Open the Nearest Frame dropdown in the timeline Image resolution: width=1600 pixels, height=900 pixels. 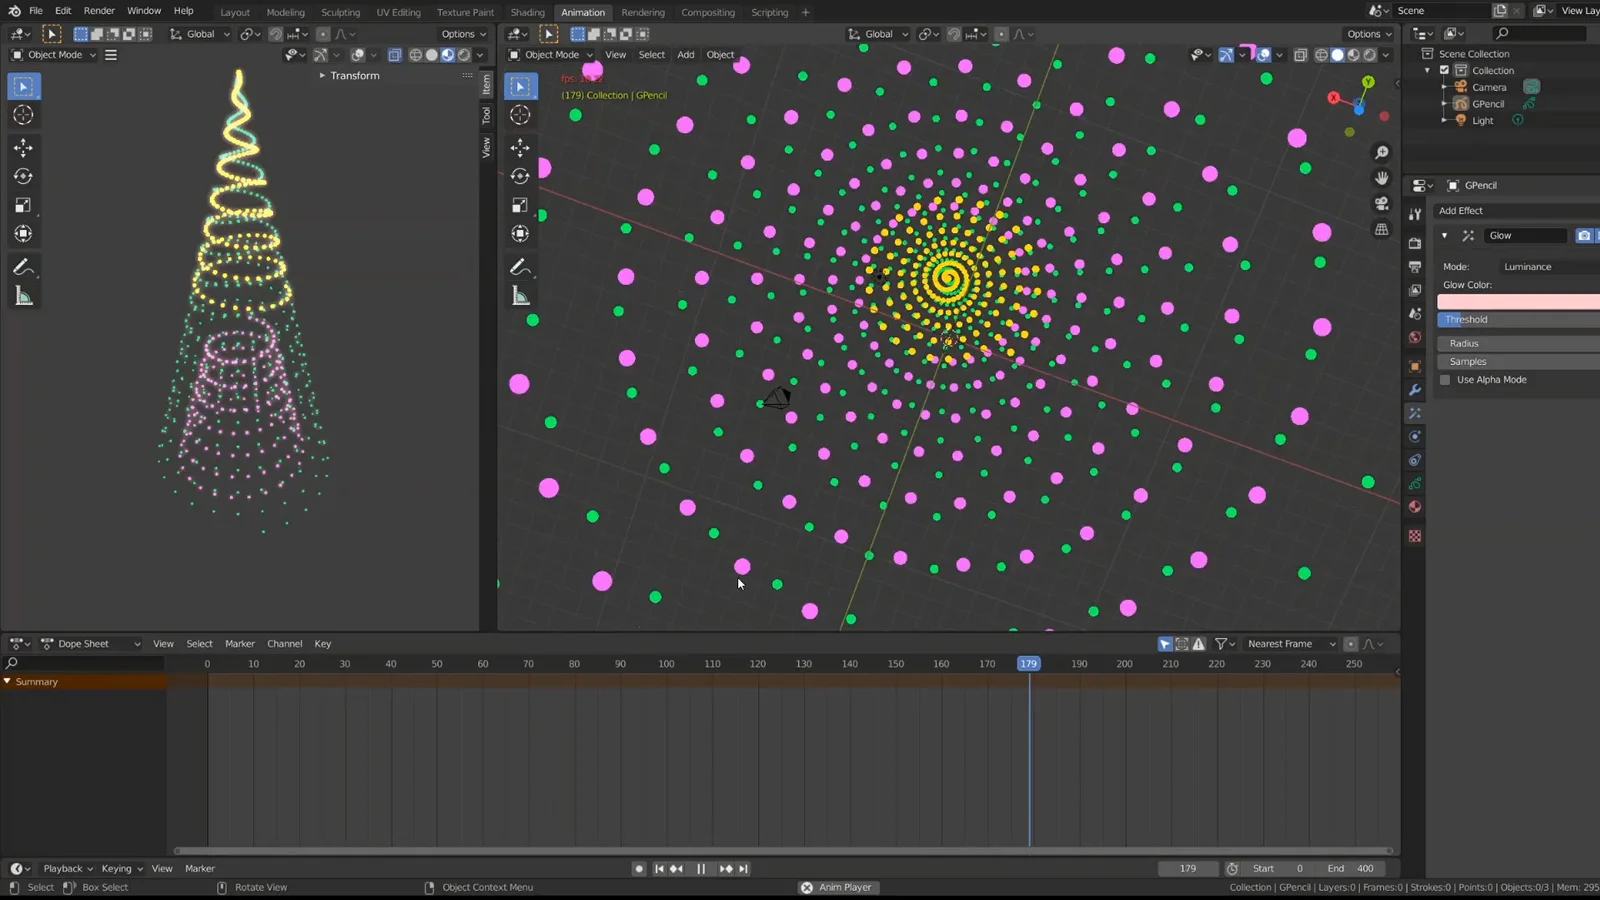coord(1290,643)
